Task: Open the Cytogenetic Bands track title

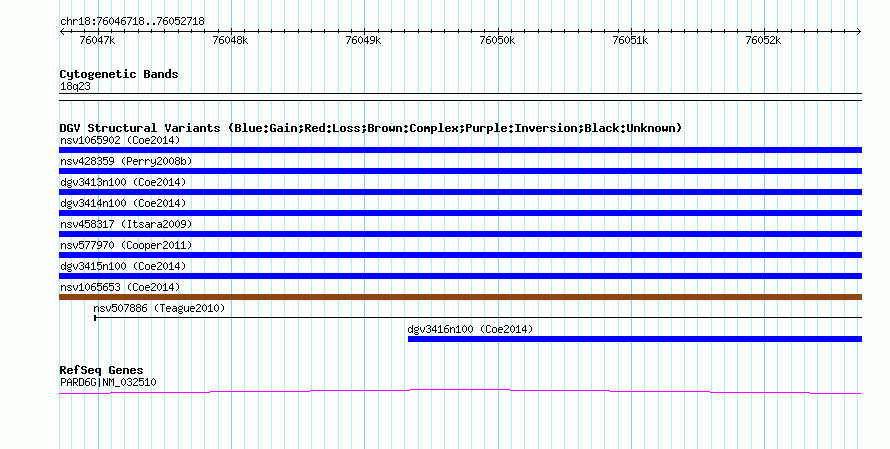Action: (119, 74)
